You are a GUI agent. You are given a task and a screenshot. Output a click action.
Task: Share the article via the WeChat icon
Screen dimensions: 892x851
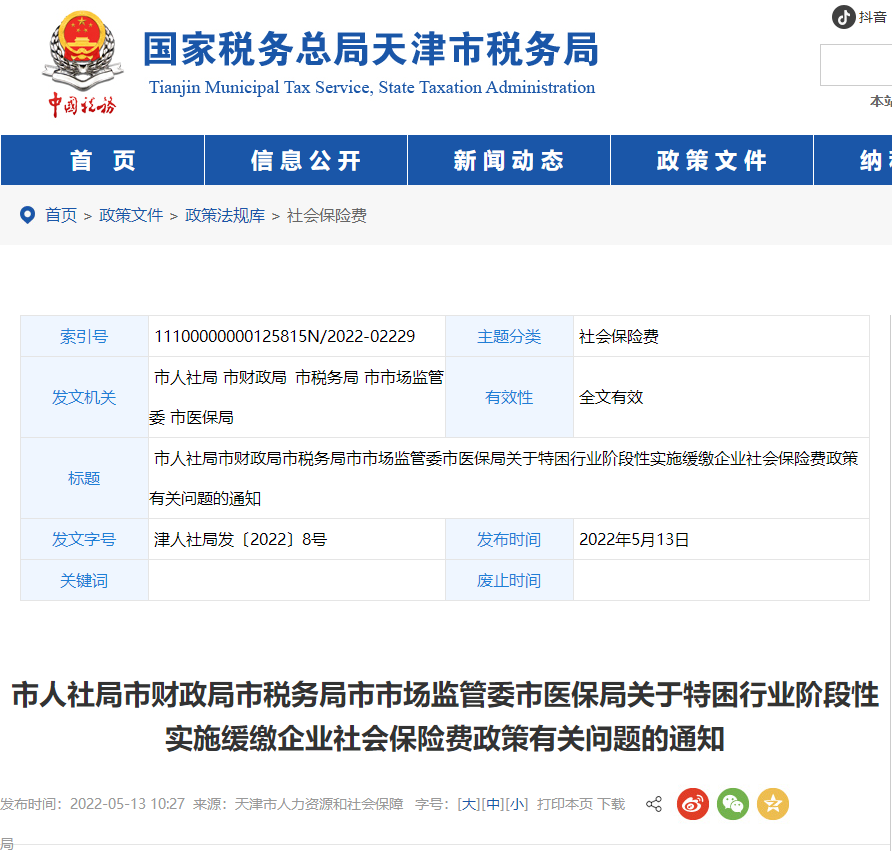pyautogui.click(x=732, y=804)
